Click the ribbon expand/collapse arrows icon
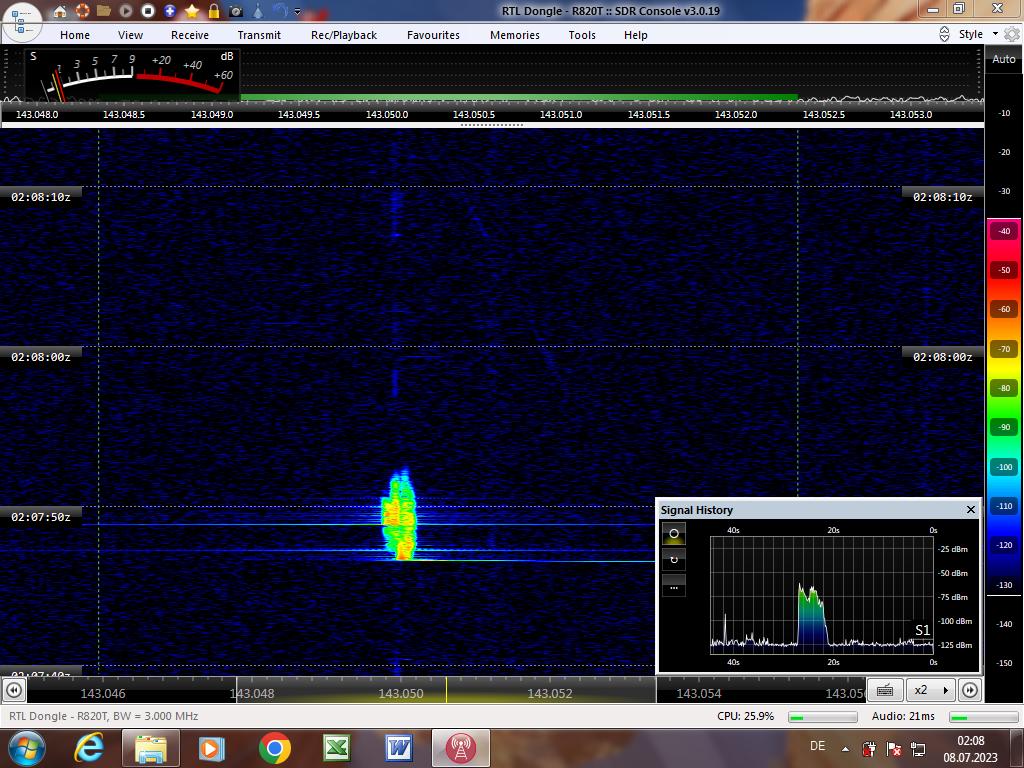Viewport: 1024px width, 768px height. [x=944, y=34]
